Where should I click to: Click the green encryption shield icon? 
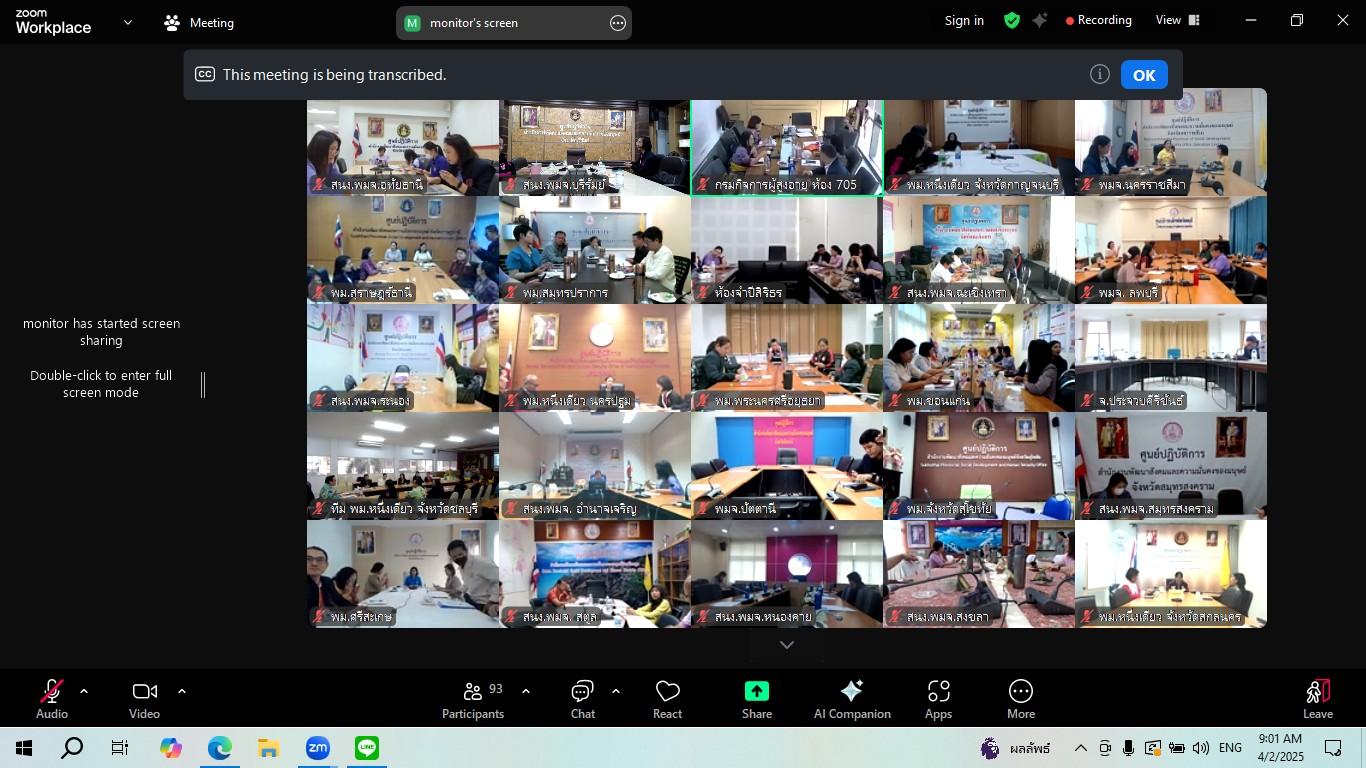click(x=1012, y=20)
